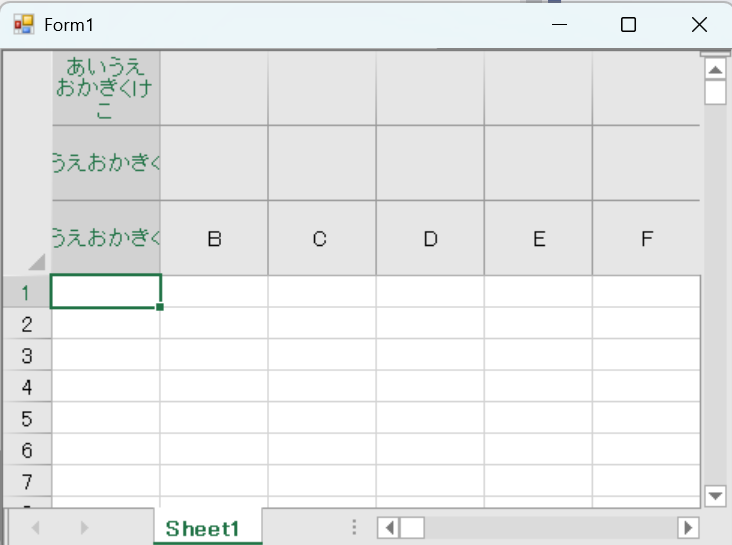Click the horizontal scrollbar thumb
Viewport: 732px width, 545px height.
(x=412, y=528)
